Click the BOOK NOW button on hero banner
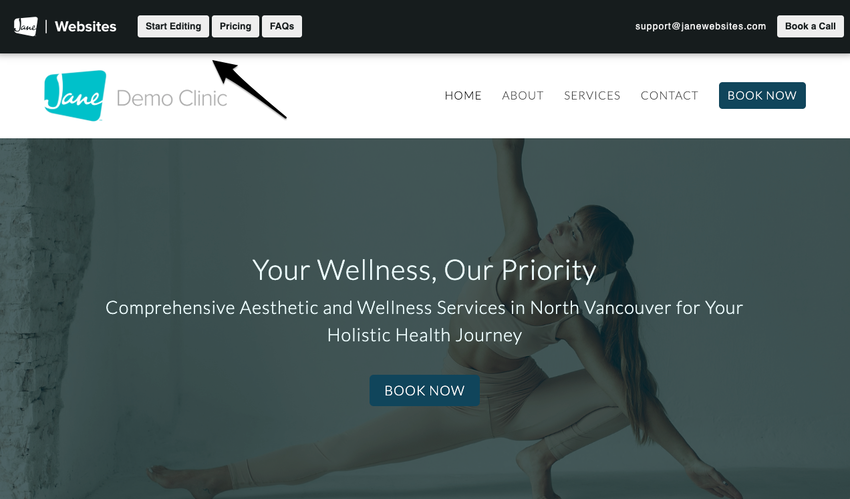This screenshot has width=850, height=499. [424, 390]
